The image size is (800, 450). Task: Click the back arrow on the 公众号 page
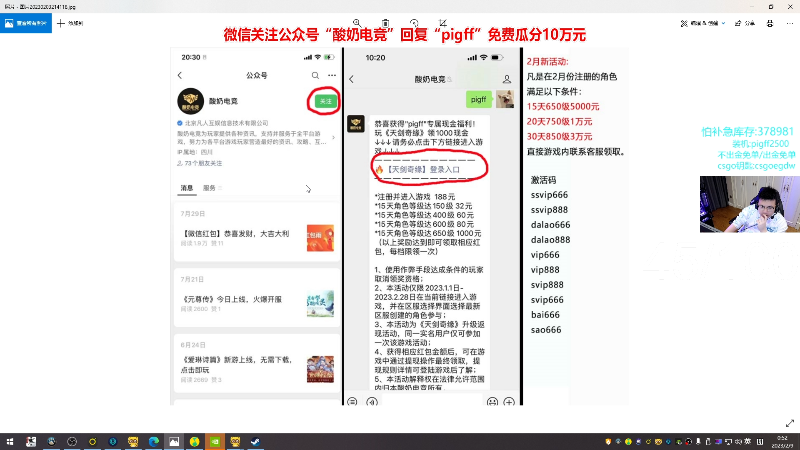pyautogui.click(x=180, y=76)
